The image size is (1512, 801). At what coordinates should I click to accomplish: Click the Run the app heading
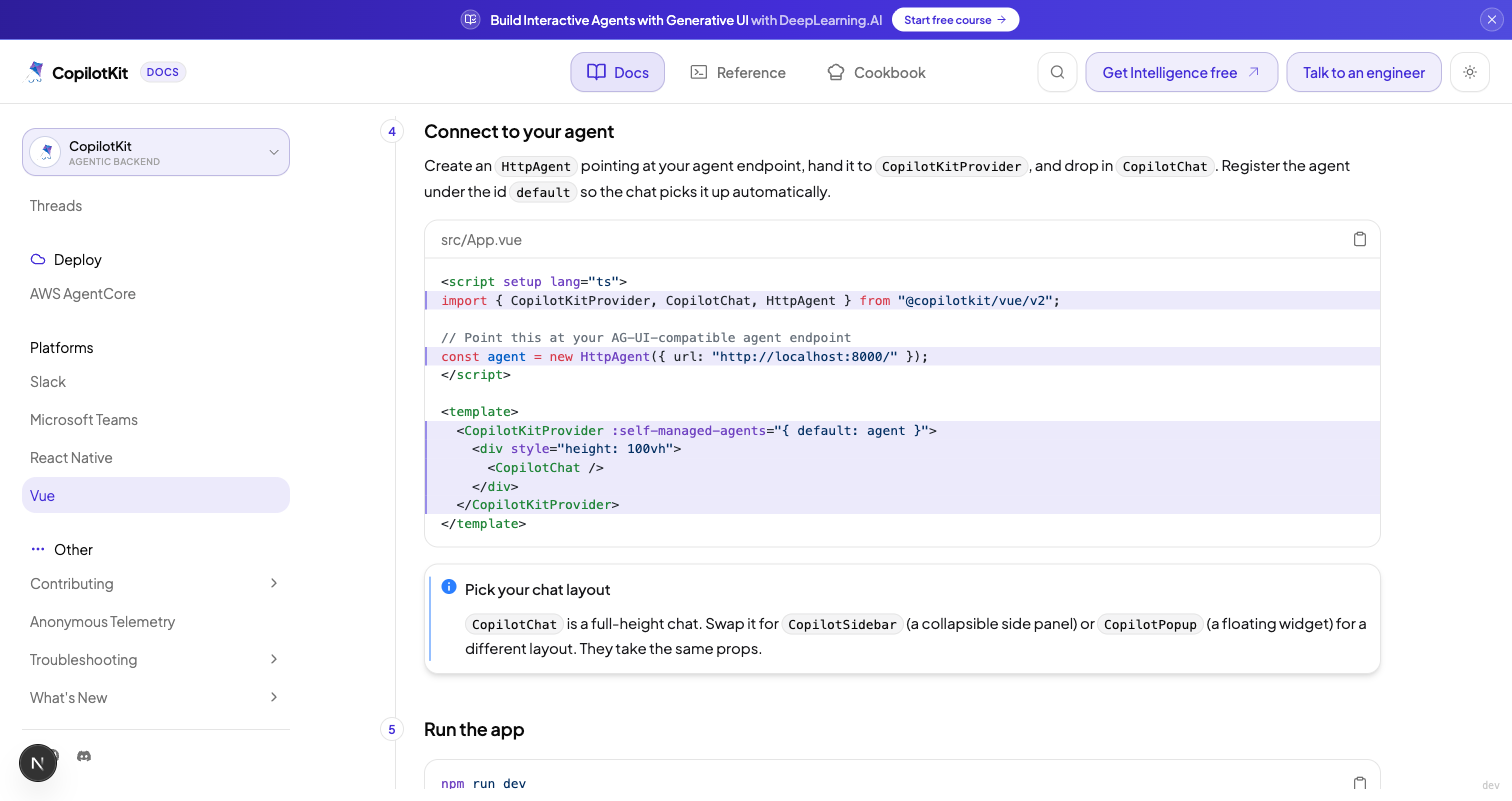[x=474, y=730]
